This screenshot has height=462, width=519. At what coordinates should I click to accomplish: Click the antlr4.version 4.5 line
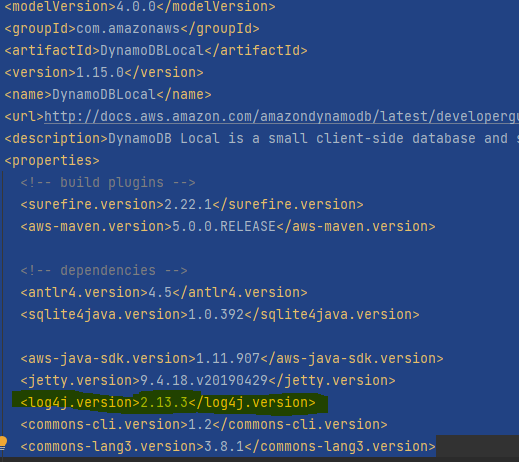tap(164, 292)
